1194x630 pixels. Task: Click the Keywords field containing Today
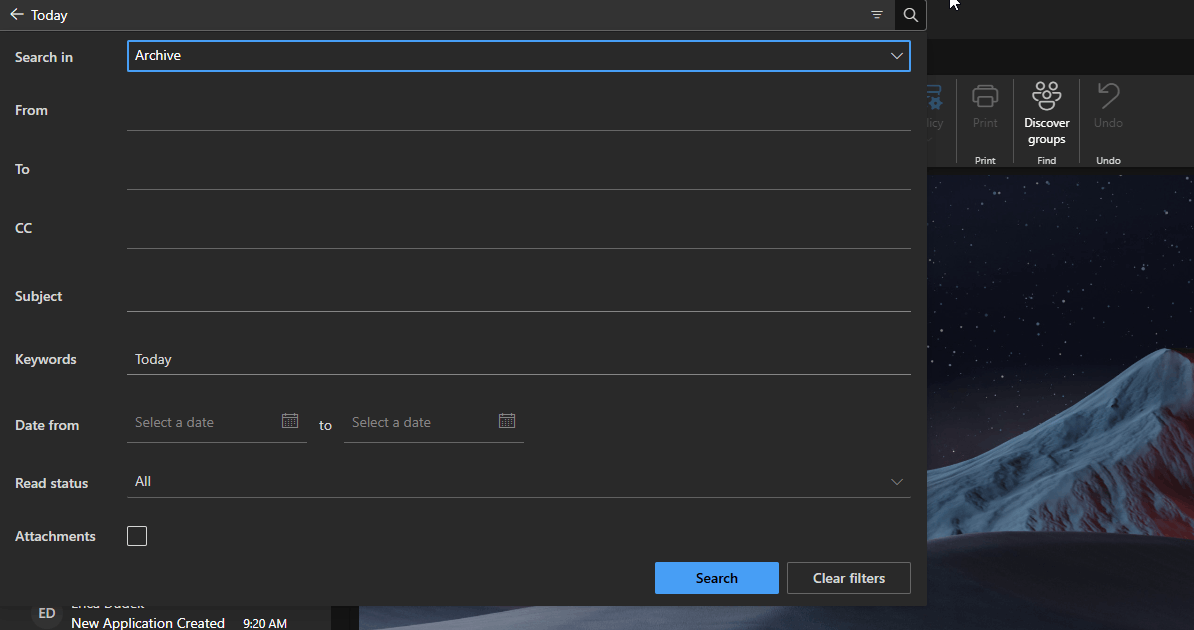pos(519,359)
